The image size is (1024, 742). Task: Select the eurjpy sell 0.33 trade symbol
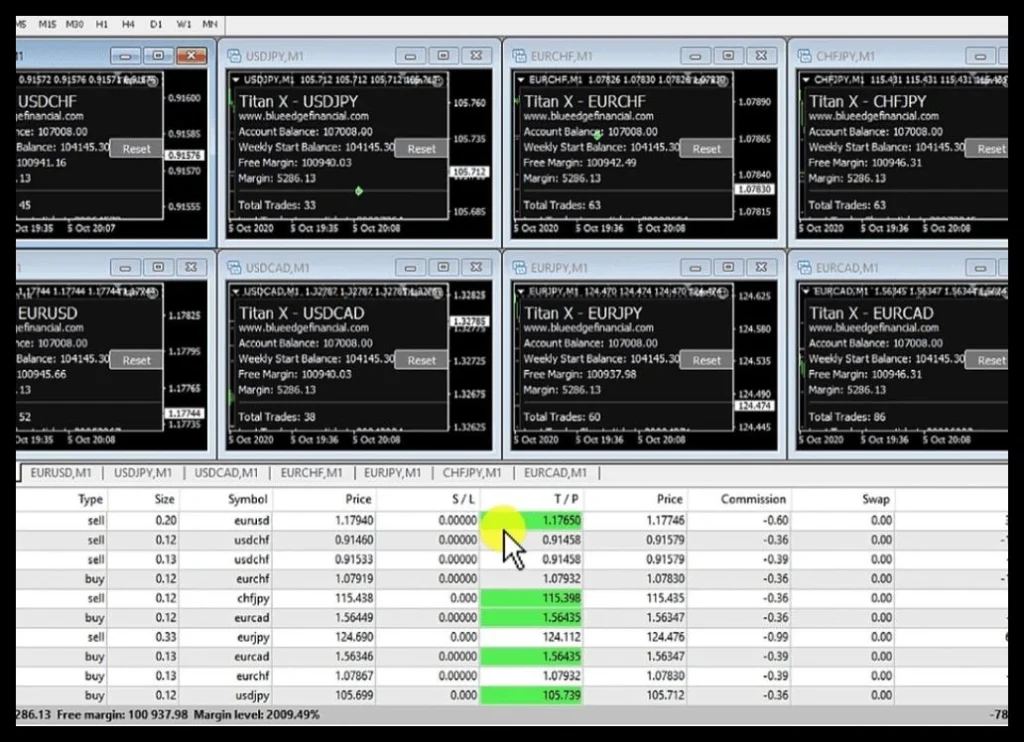tap(253, 637)
